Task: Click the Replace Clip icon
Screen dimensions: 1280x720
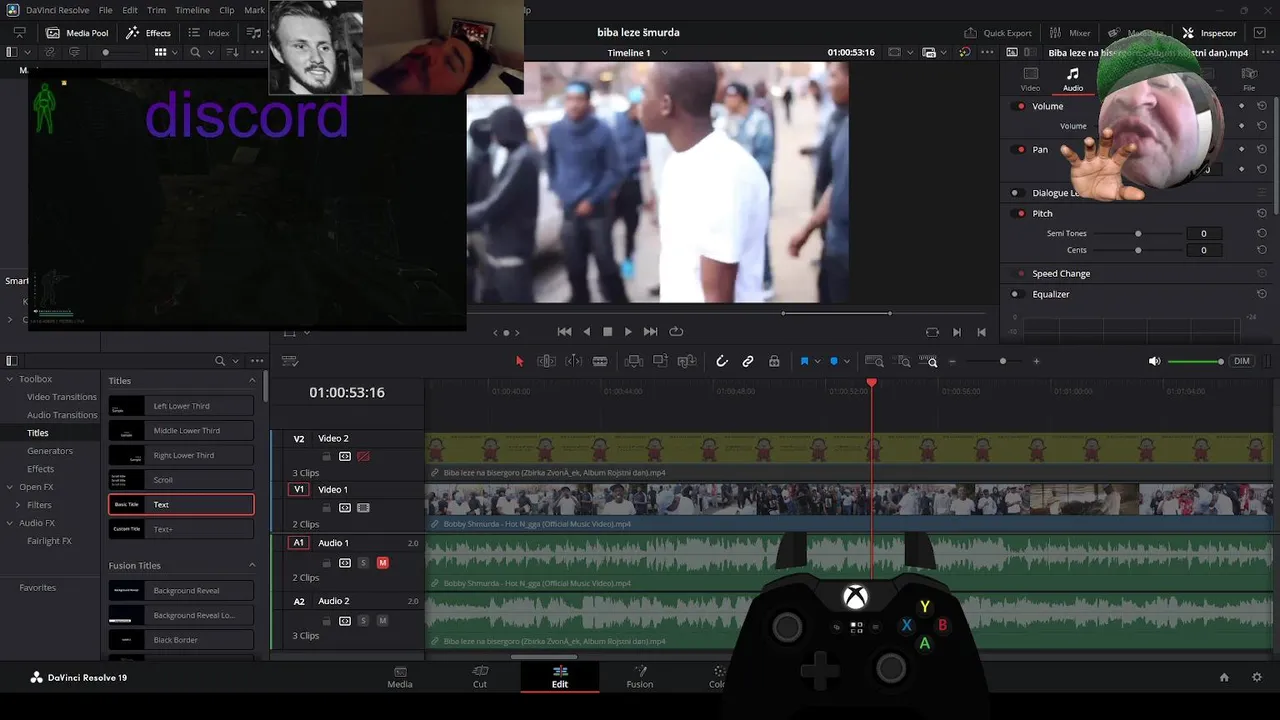Action: pos(687,361)
